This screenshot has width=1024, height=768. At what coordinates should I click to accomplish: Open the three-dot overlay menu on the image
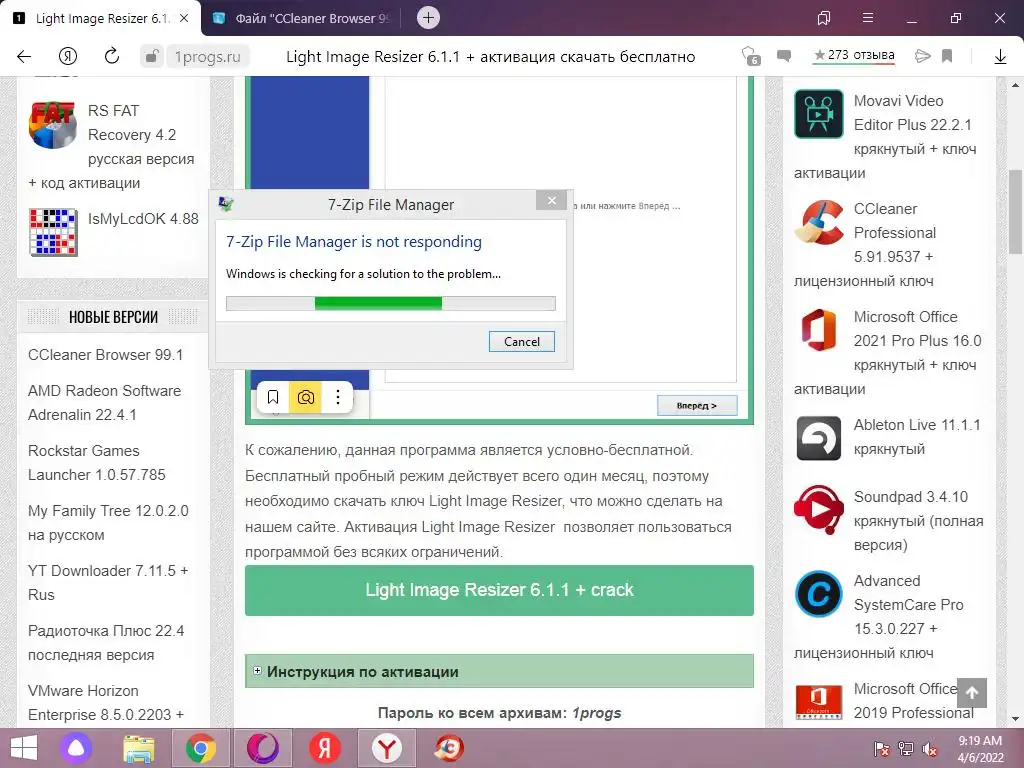click(338, 397)
